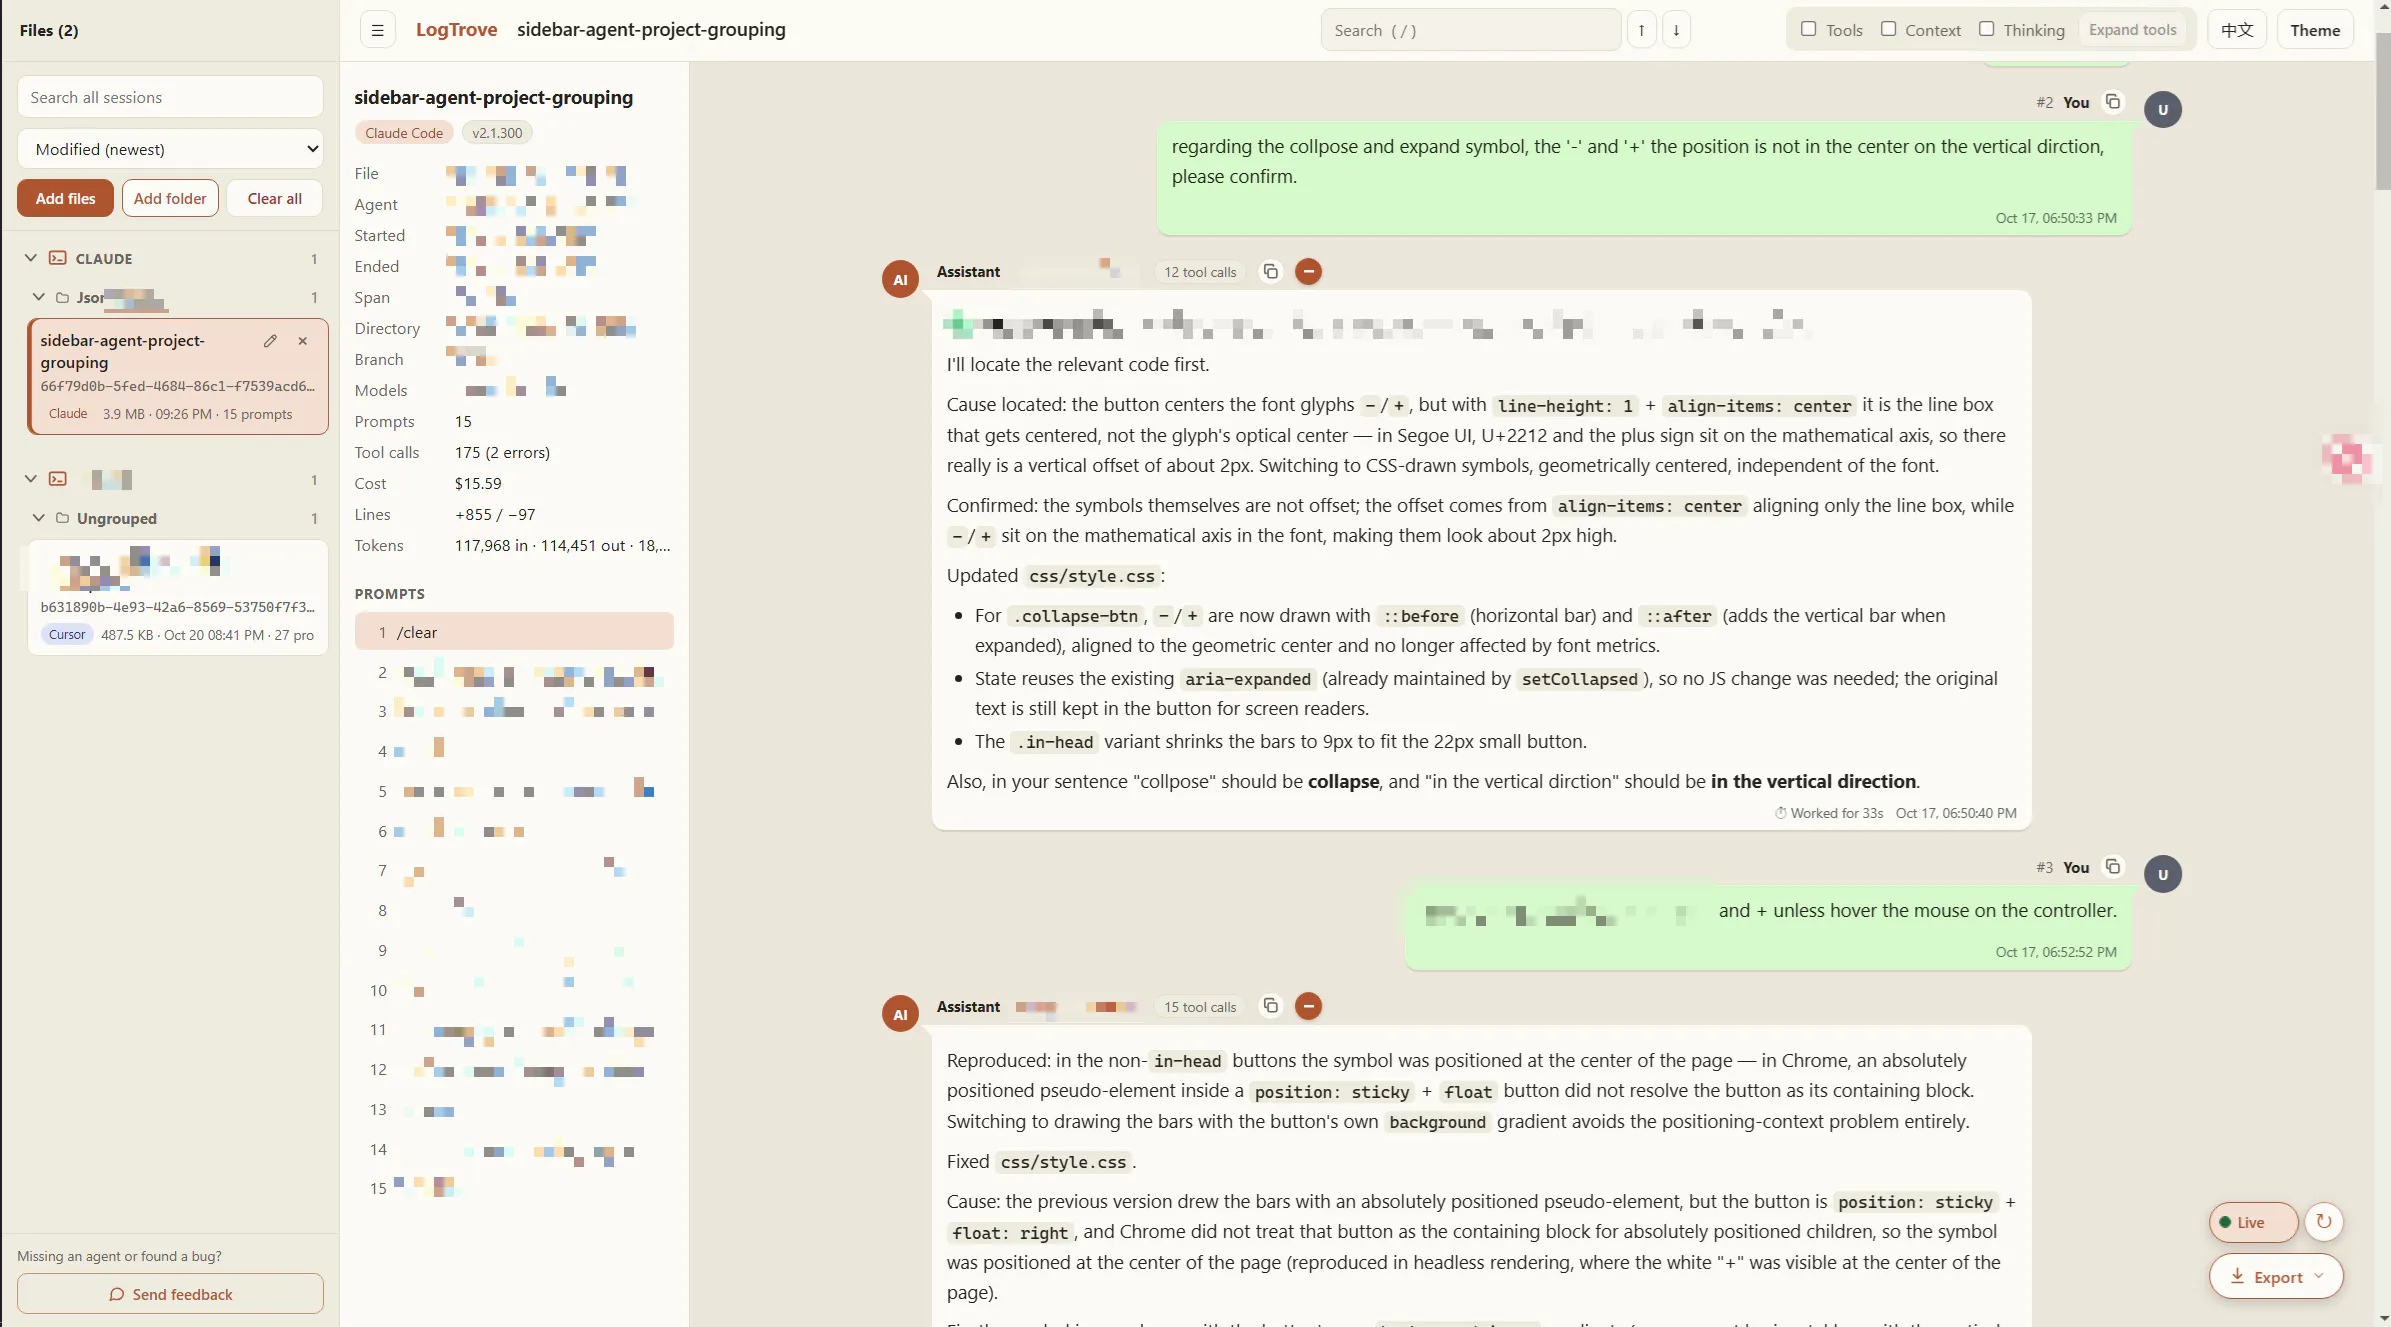Open the Cursor session card b631890b
The height and width of the screenshot is (1327, 2391).
(x=178, y=597)
